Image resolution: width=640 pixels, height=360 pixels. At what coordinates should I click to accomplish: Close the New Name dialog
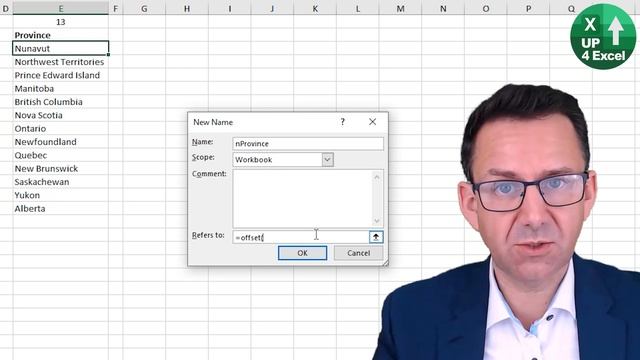[372, 122]
